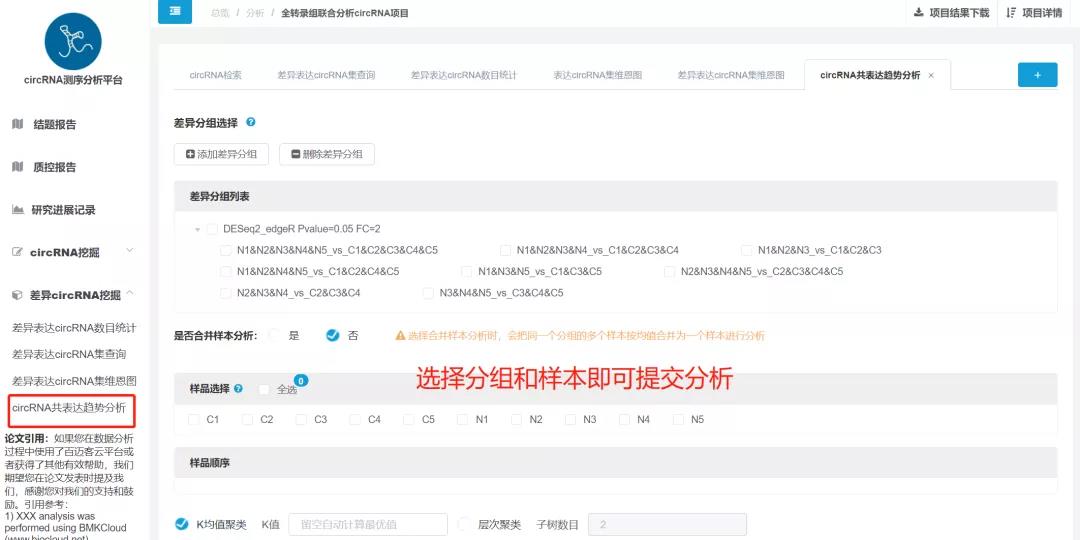This screenshot has width=1080, height=540.
Task: Select 是 for merging sample analysis
Action: coord(275,336)
